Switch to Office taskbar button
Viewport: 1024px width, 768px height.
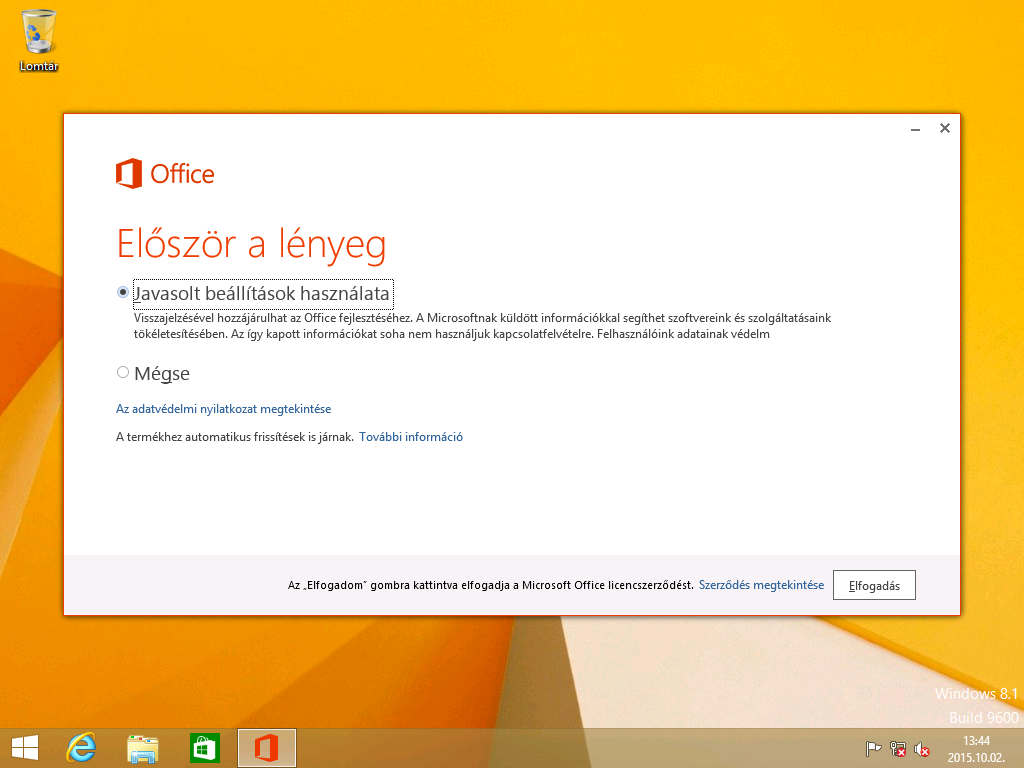(x=266, y=748)
